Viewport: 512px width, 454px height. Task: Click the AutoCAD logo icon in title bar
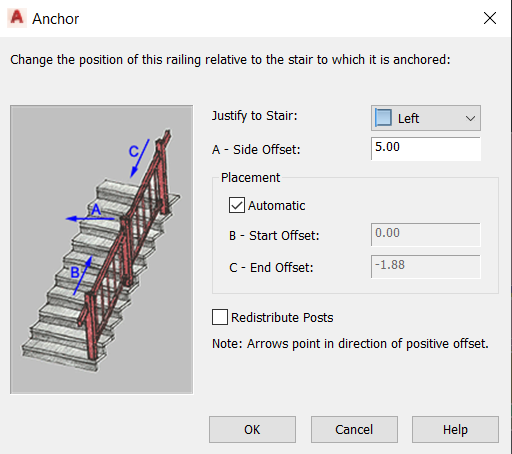pyautogui.click(x=17, y=18)
